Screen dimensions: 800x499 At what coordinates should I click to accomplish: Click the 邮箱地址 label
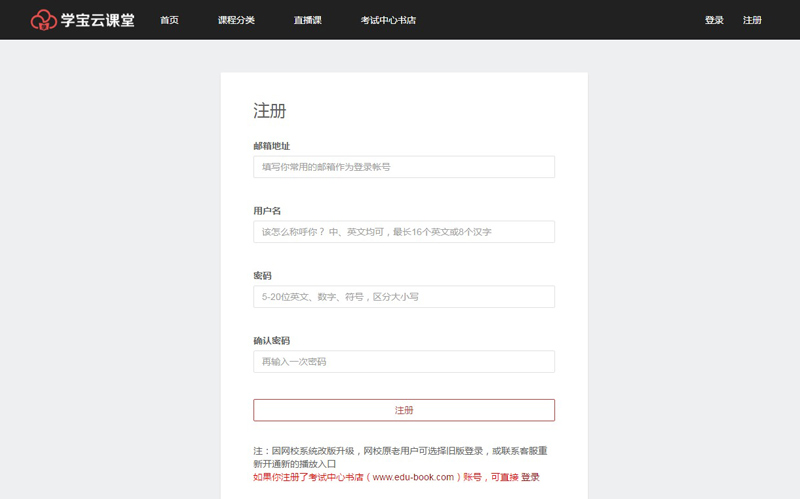point(271,146)
